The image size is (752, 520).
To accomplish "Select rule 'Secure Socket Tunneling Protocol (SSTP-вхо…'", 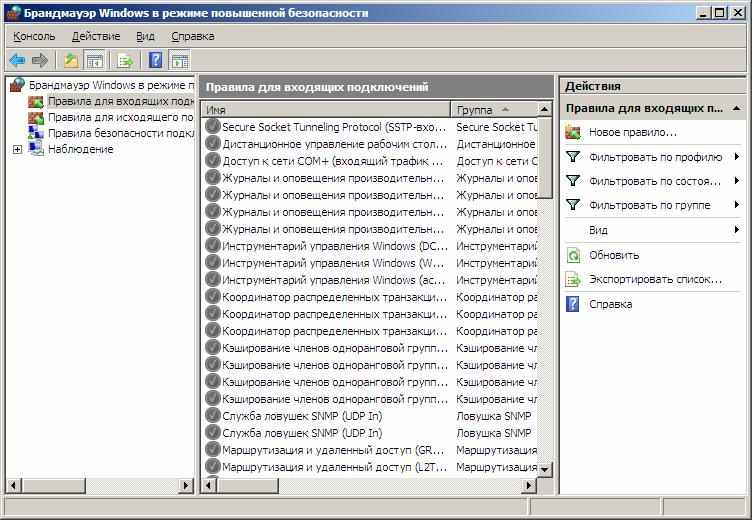I will [x=334, y=127].
